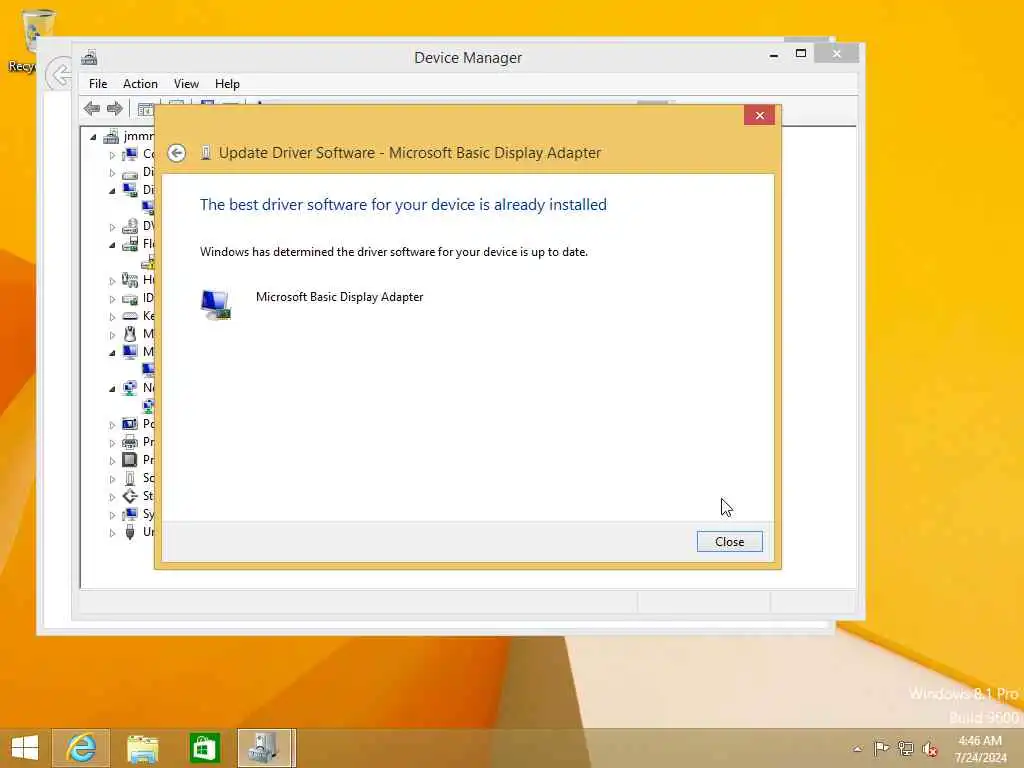Expand the IDE controllers category arrow
Screen dimensions: 1024x768
tap(112, 299)
